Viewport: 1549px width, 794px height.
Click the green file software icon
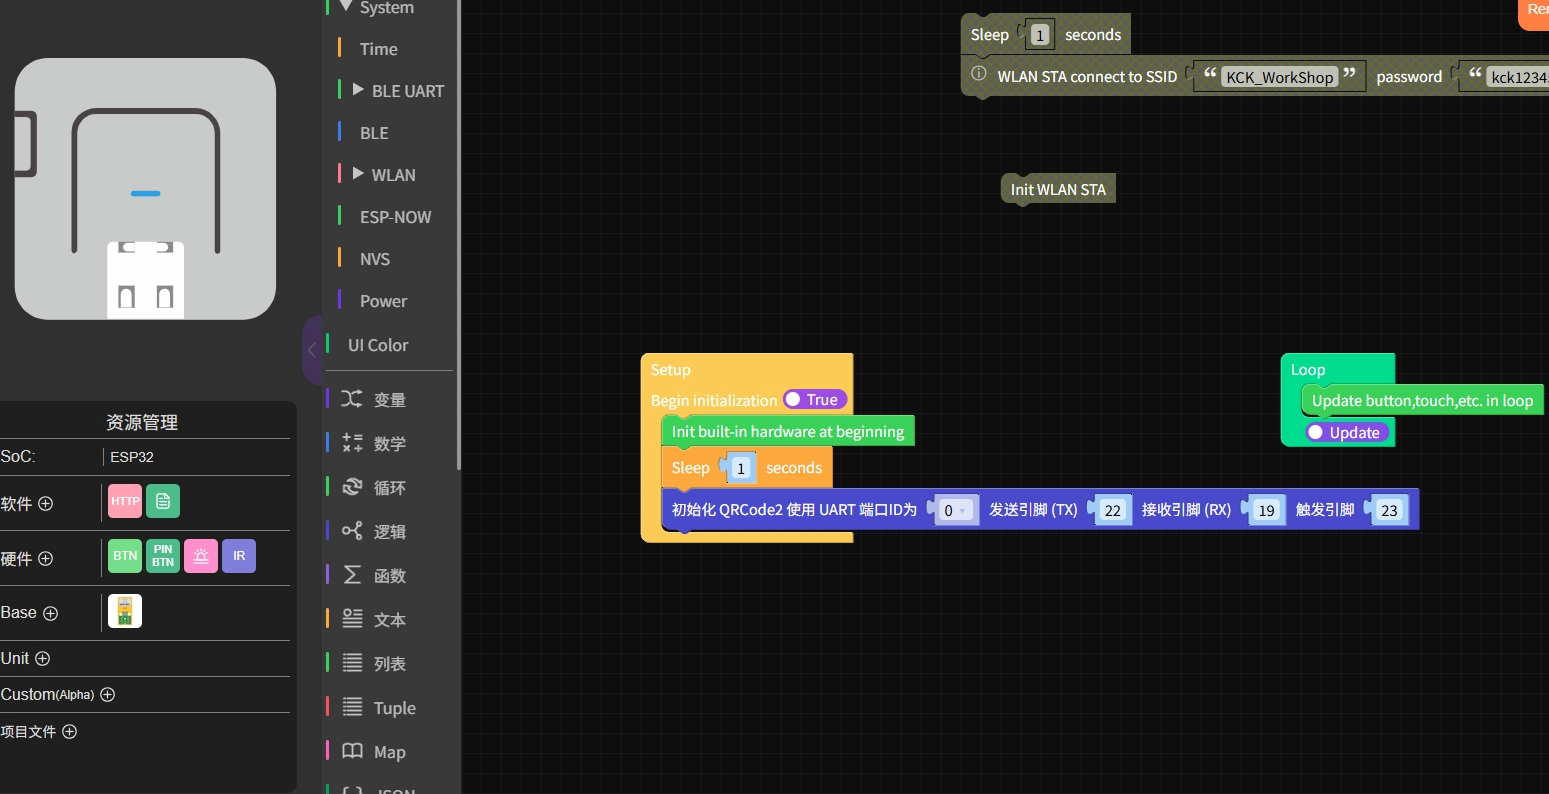click(x=163, y=501)
